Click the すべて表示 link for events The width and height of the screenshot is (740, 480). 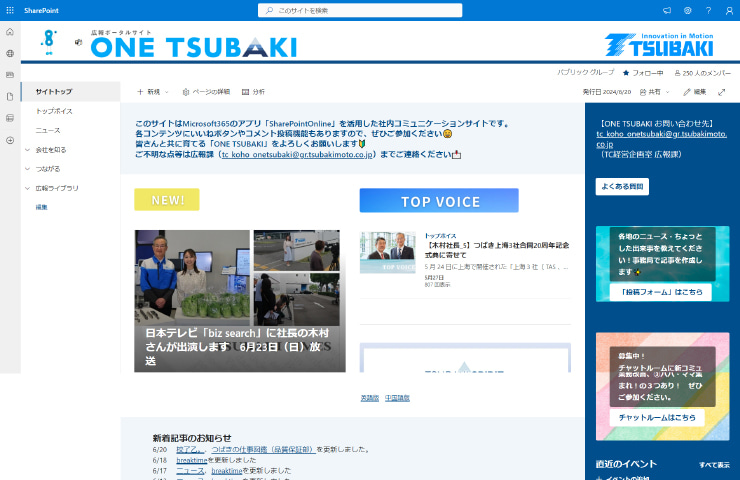714,465
